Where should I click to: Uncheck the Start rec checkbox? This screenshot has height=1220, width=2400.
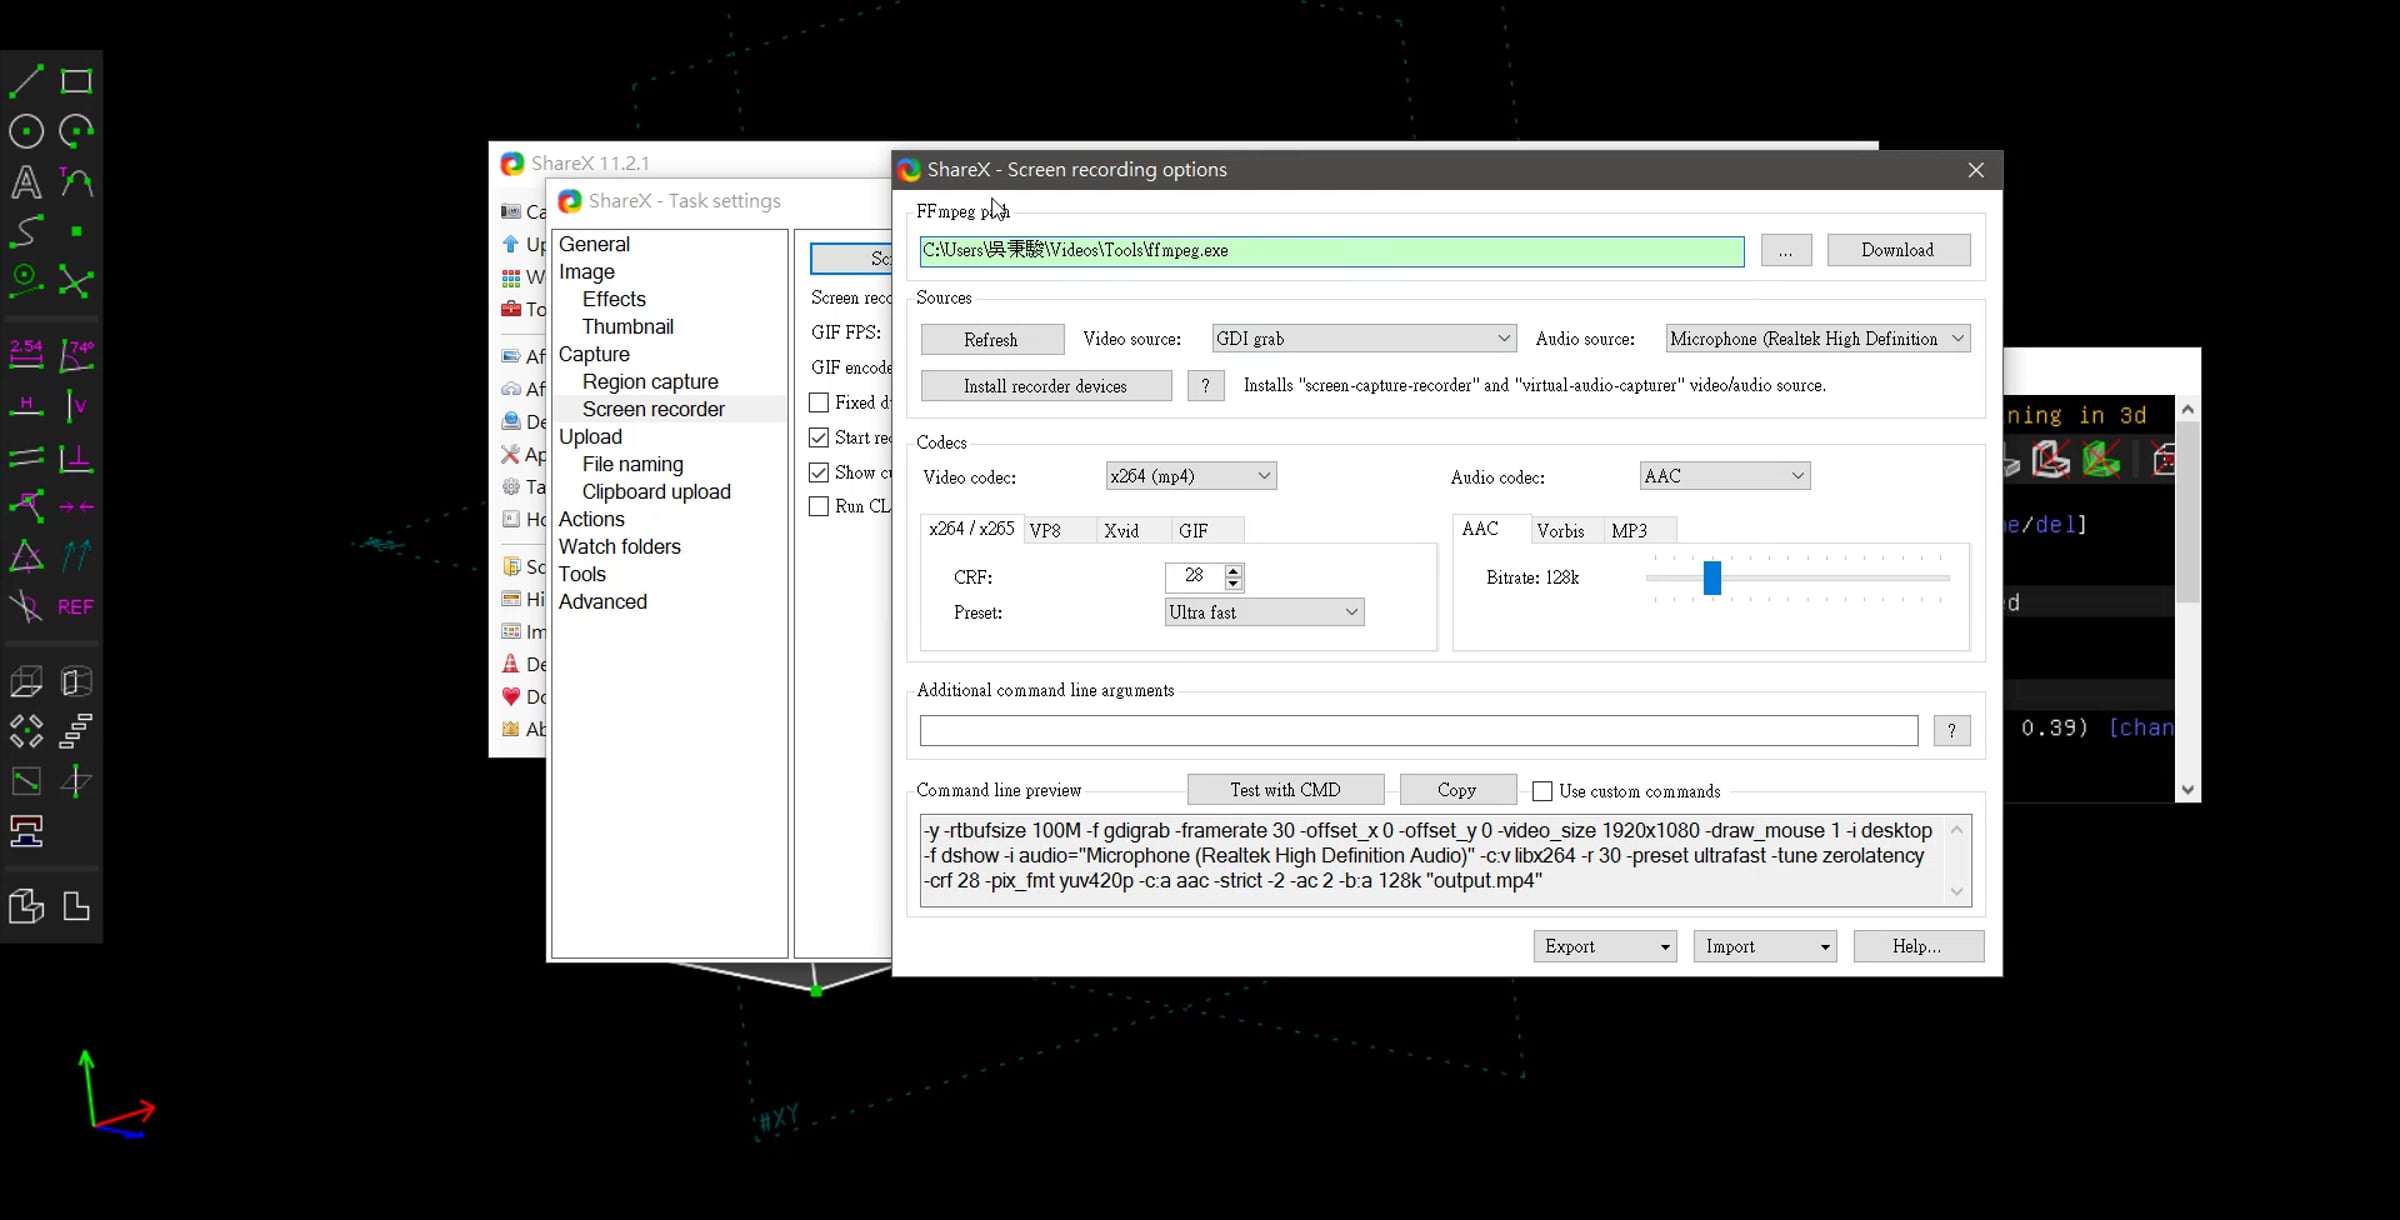[819, 437]
